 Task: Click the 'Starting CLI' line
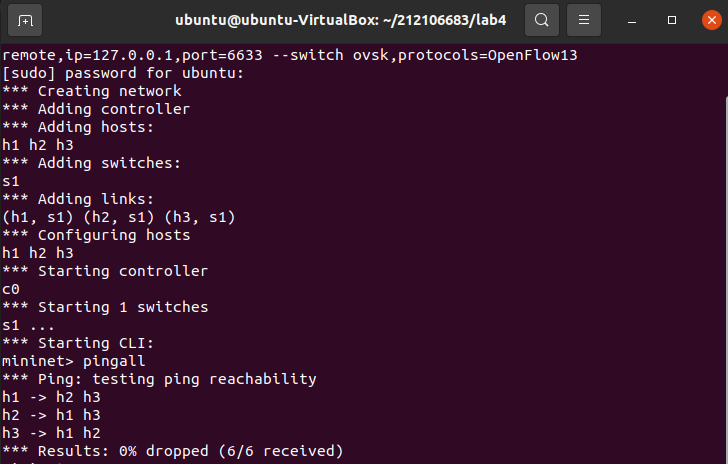click(x=78, y=343)
